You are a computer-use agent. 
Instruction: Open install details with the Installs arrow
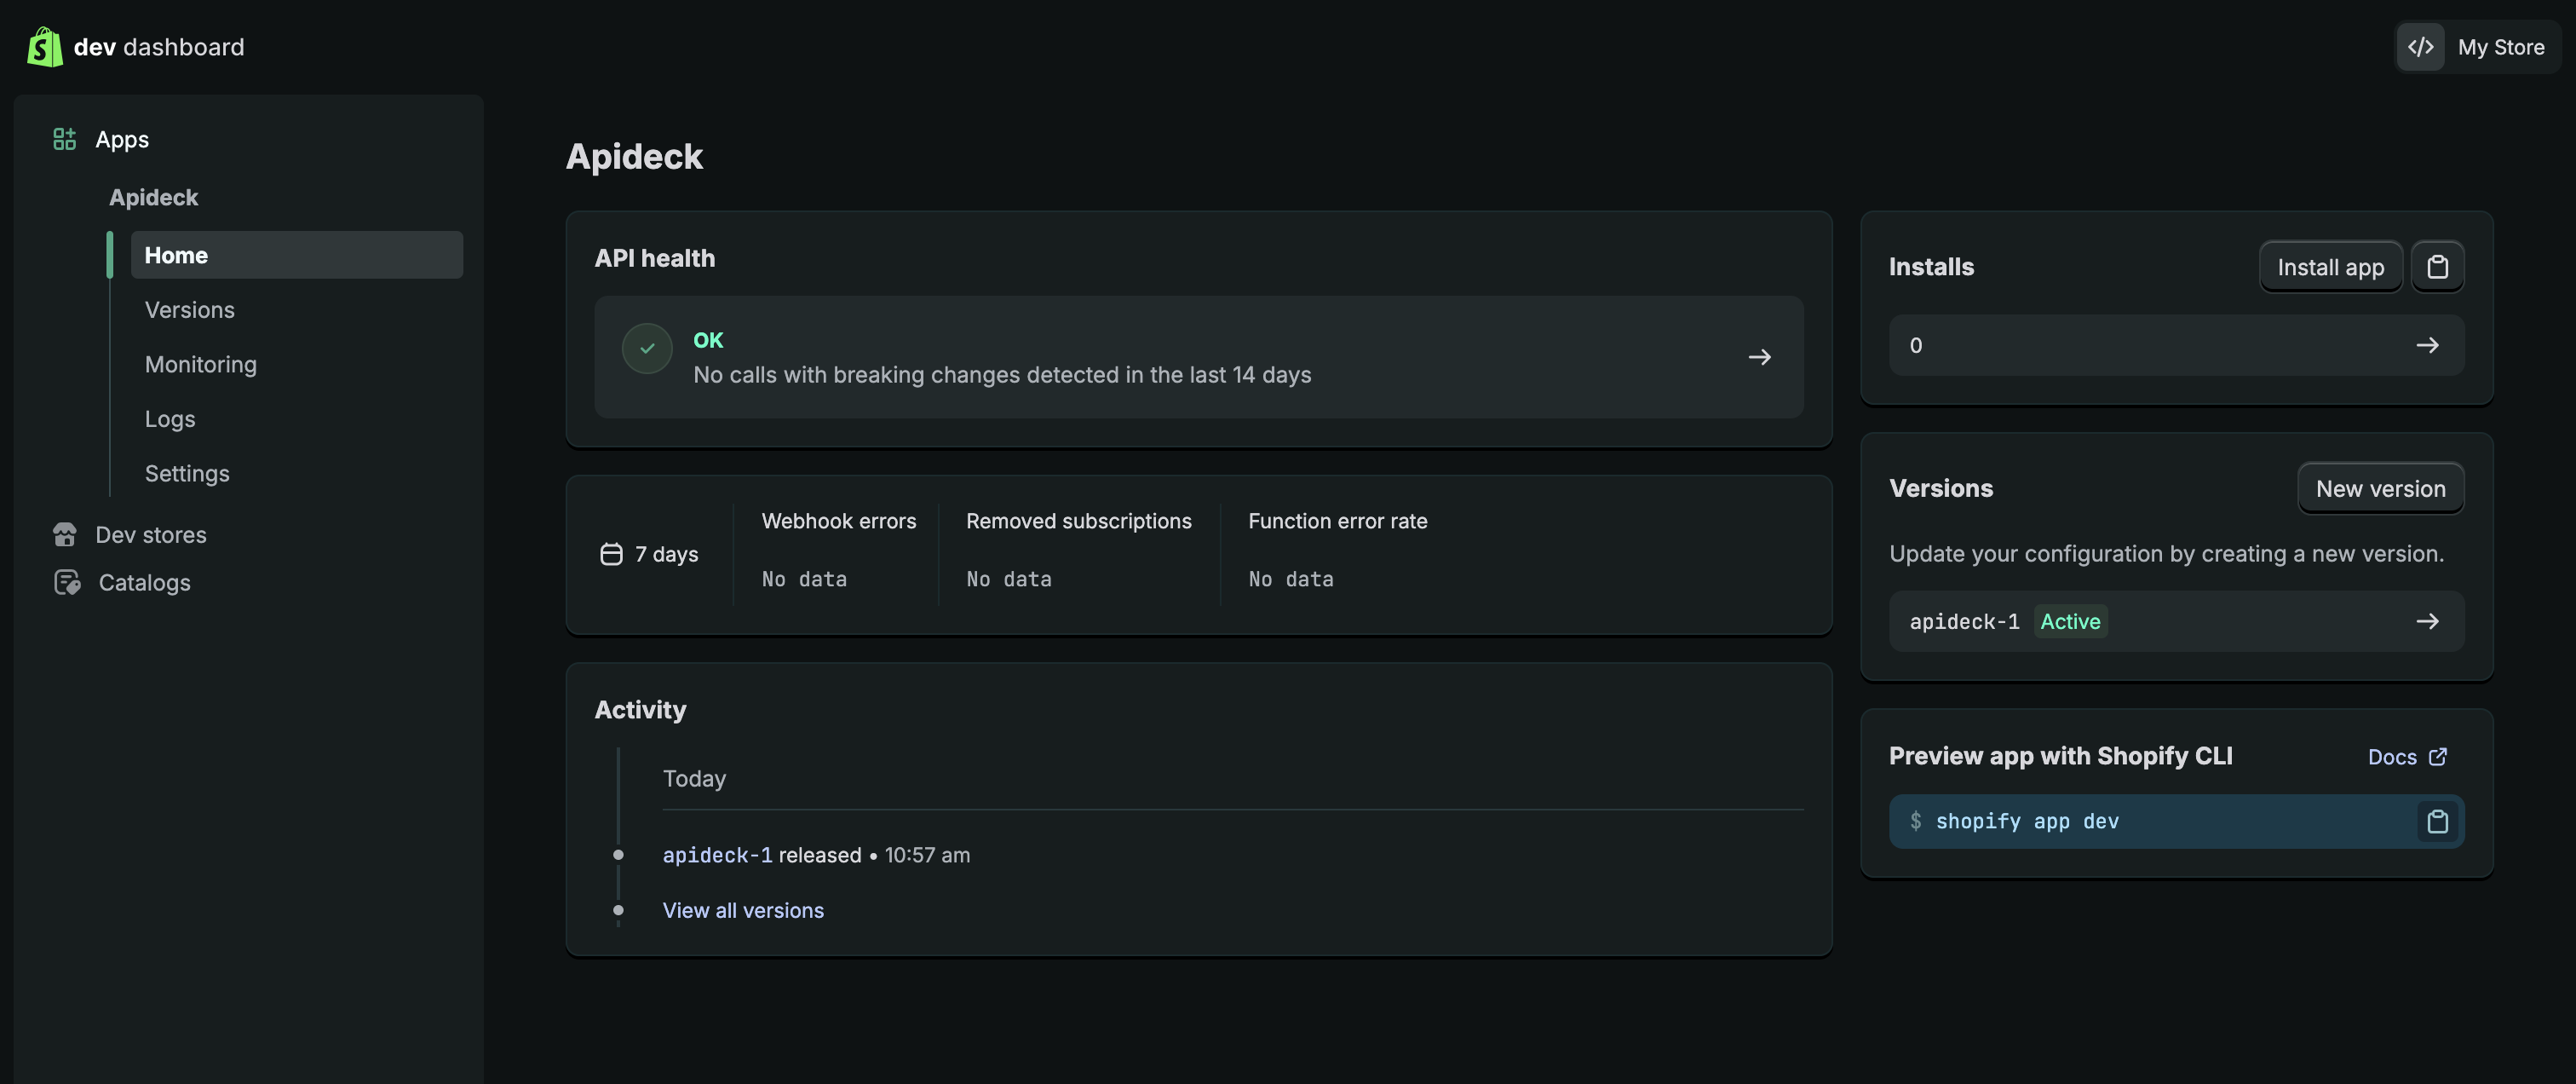click(2429, 345)
